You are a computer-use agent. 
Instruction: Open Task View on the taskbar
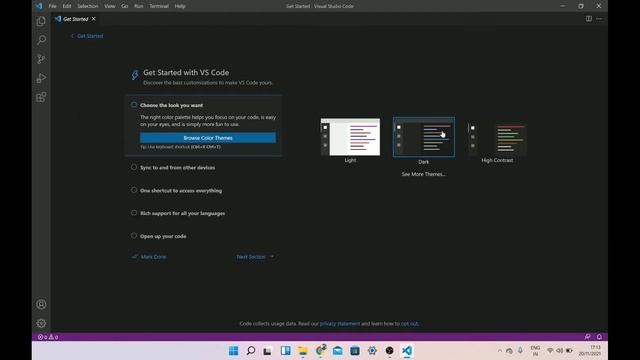click(268, 351)
